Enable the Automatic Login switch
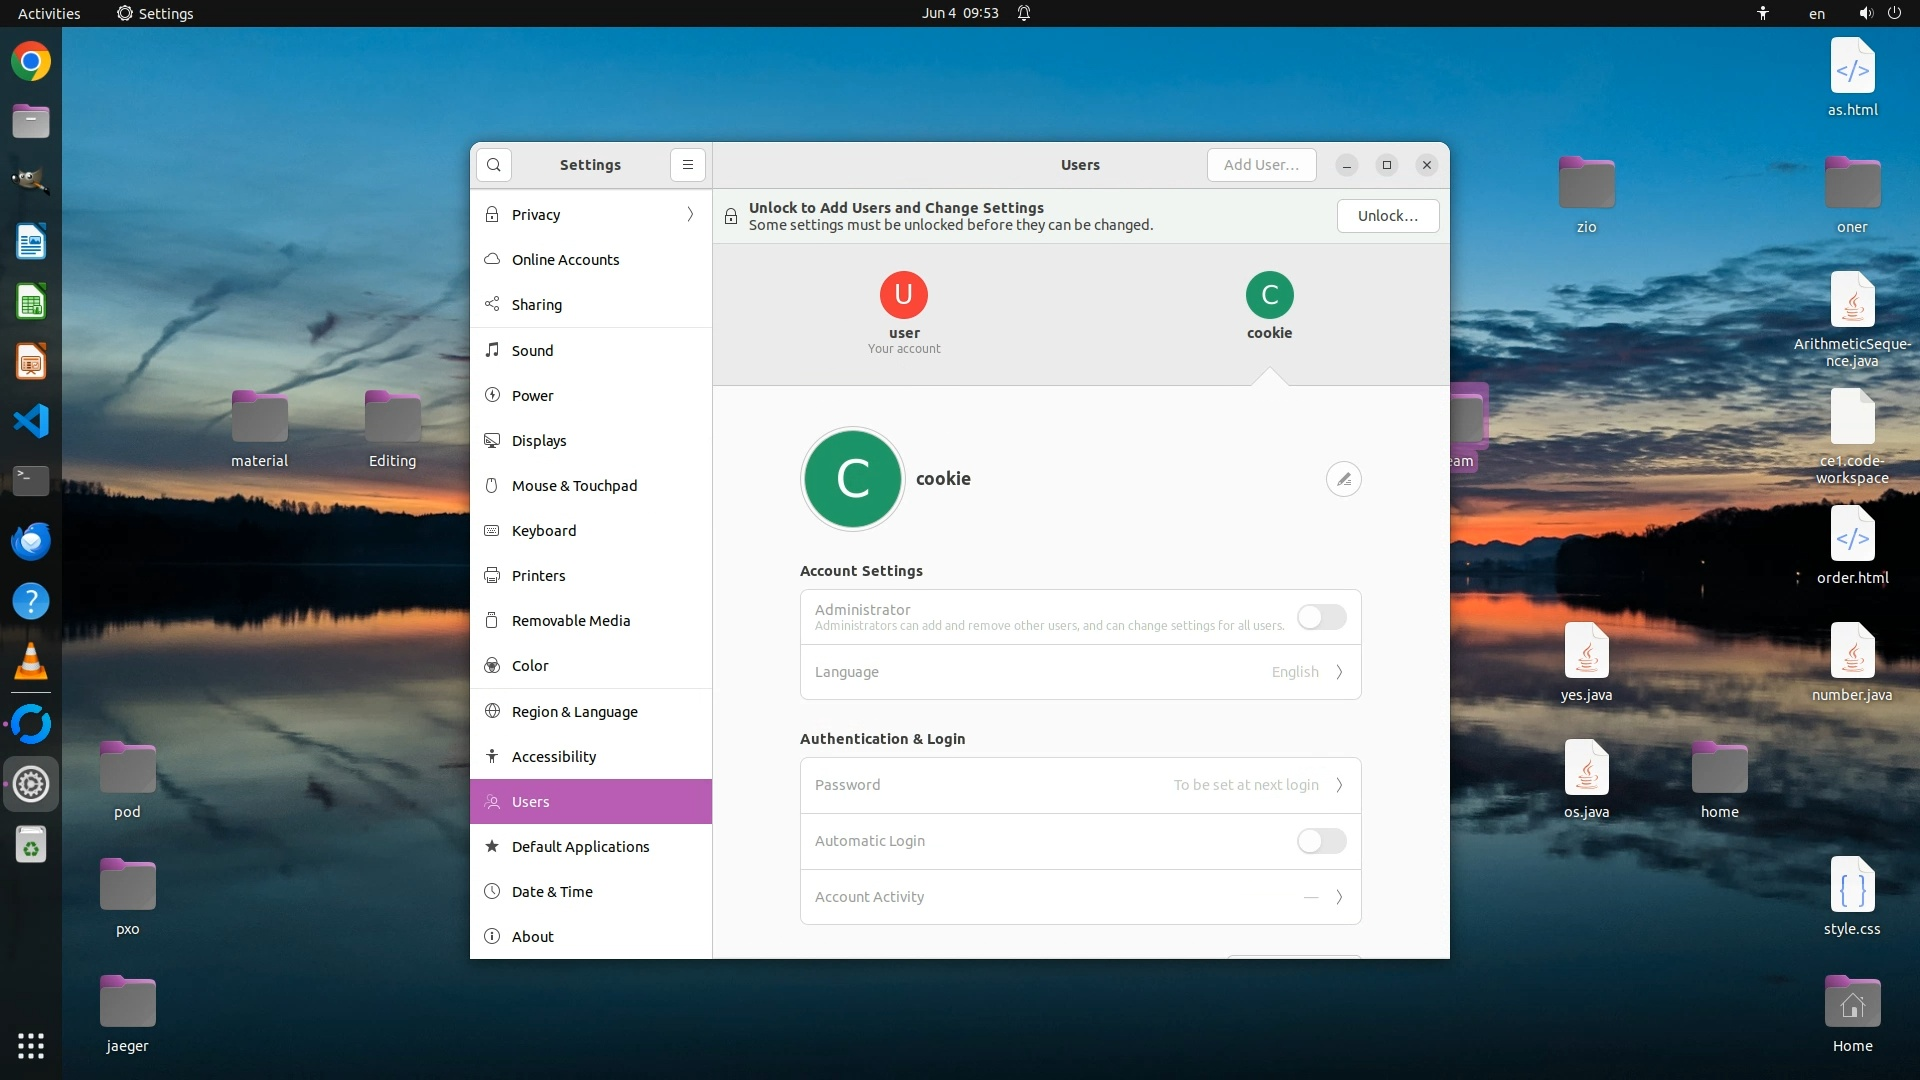Screen dimensions: 1920x1080 point(1321,841)
